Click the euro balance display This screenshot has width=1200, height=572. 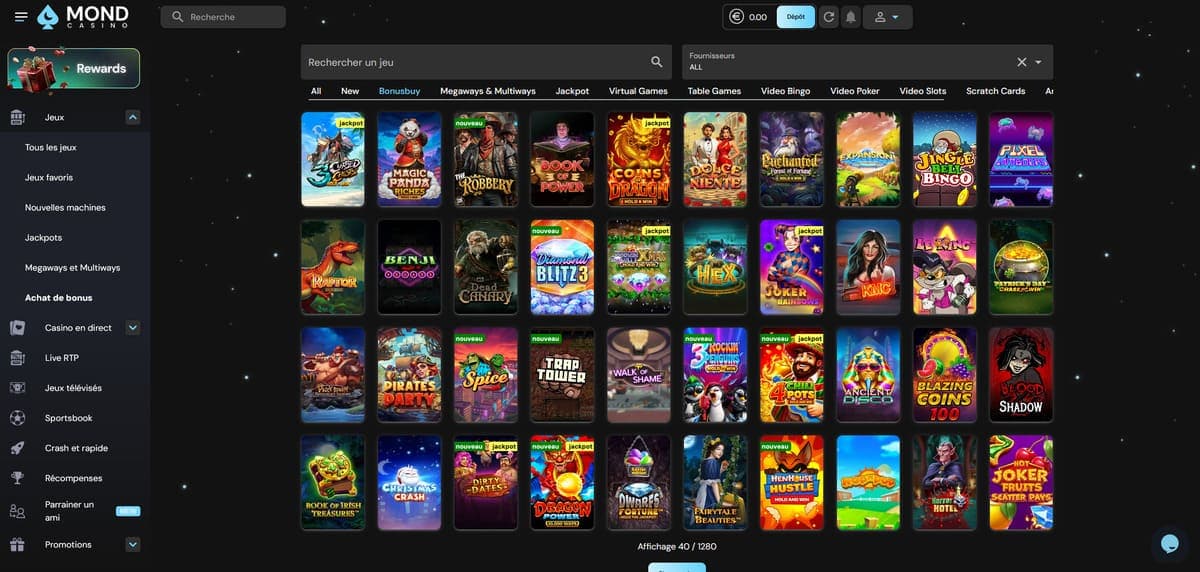(750, 17)
